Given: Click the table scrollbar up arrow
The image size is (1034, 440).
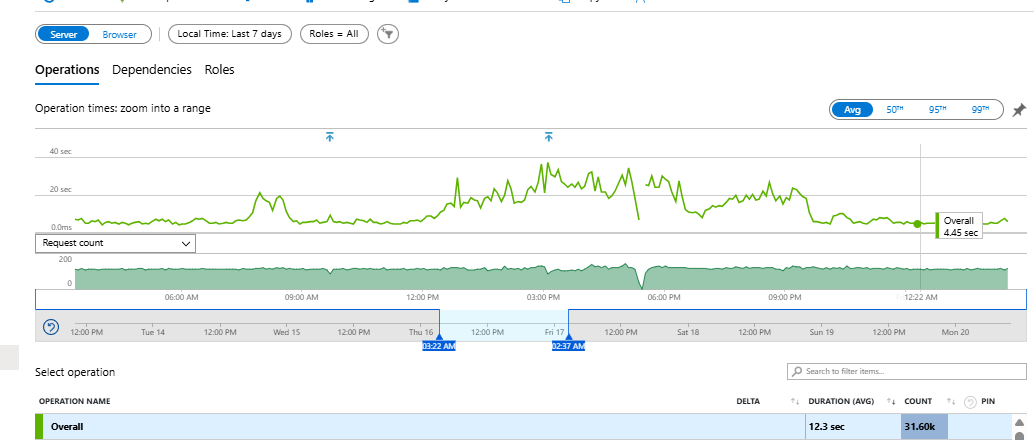Looking at the screenshot, I should pyautogui.click(x=1019, y=422).
